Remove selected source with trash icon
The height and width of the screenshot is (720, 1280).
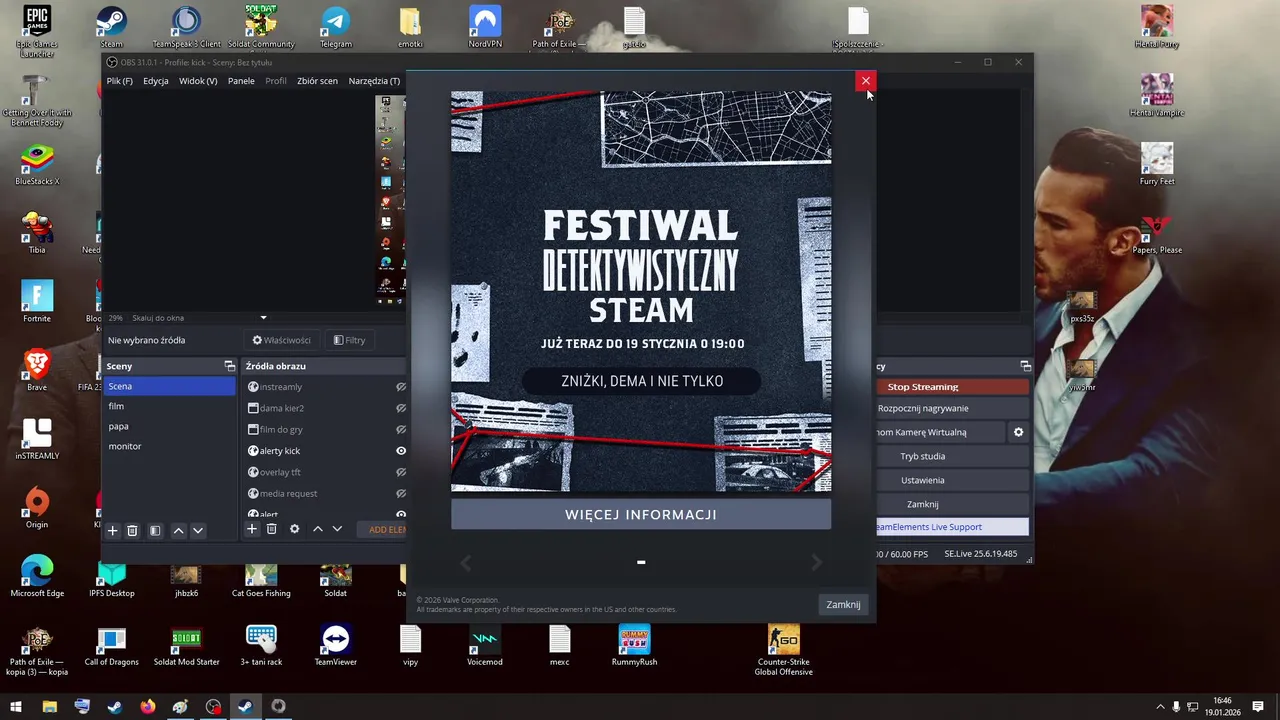coord(271,529)
